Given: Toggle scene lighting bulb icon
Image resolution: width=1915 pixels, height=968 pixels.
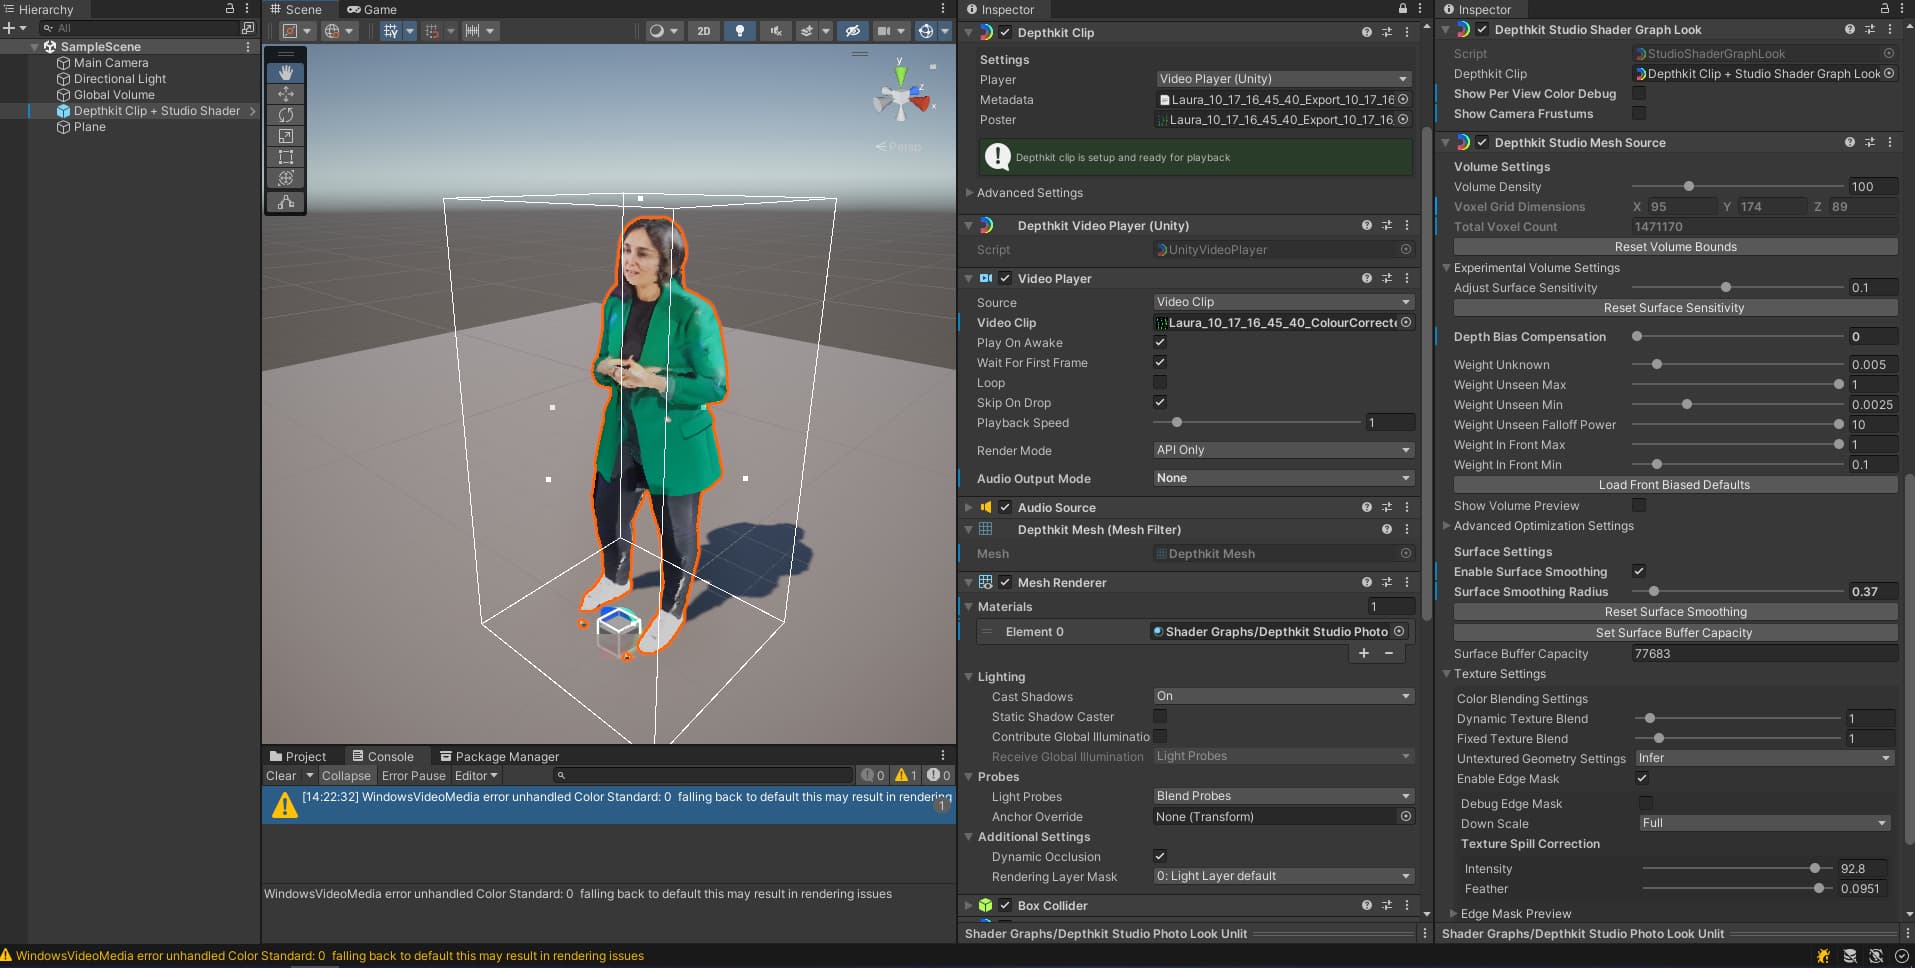Looking at the screenshot, I should pos(740,31).
